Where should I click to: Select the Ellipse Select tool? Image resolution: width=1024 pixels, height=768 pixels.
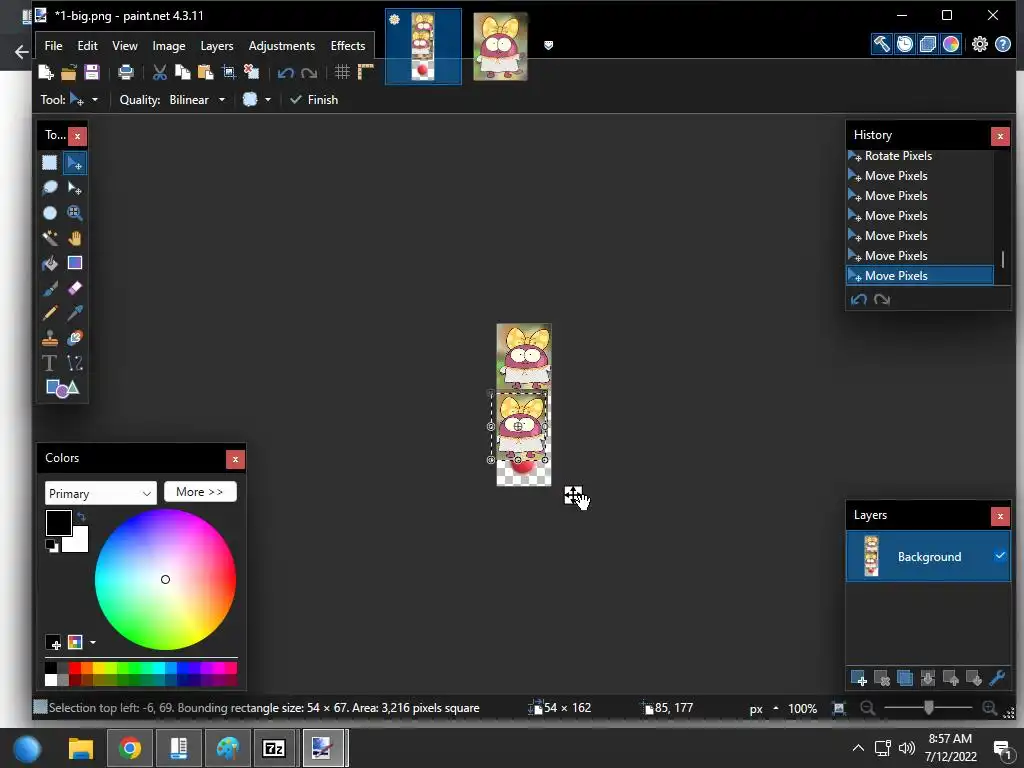pos(50,213)
